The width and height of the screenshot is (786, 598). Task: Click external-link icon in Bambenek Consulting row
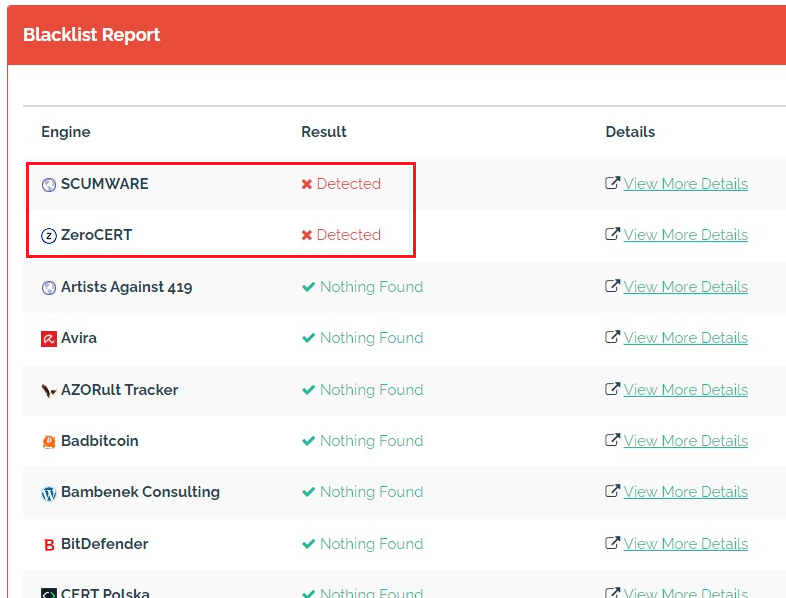[612, 491]
